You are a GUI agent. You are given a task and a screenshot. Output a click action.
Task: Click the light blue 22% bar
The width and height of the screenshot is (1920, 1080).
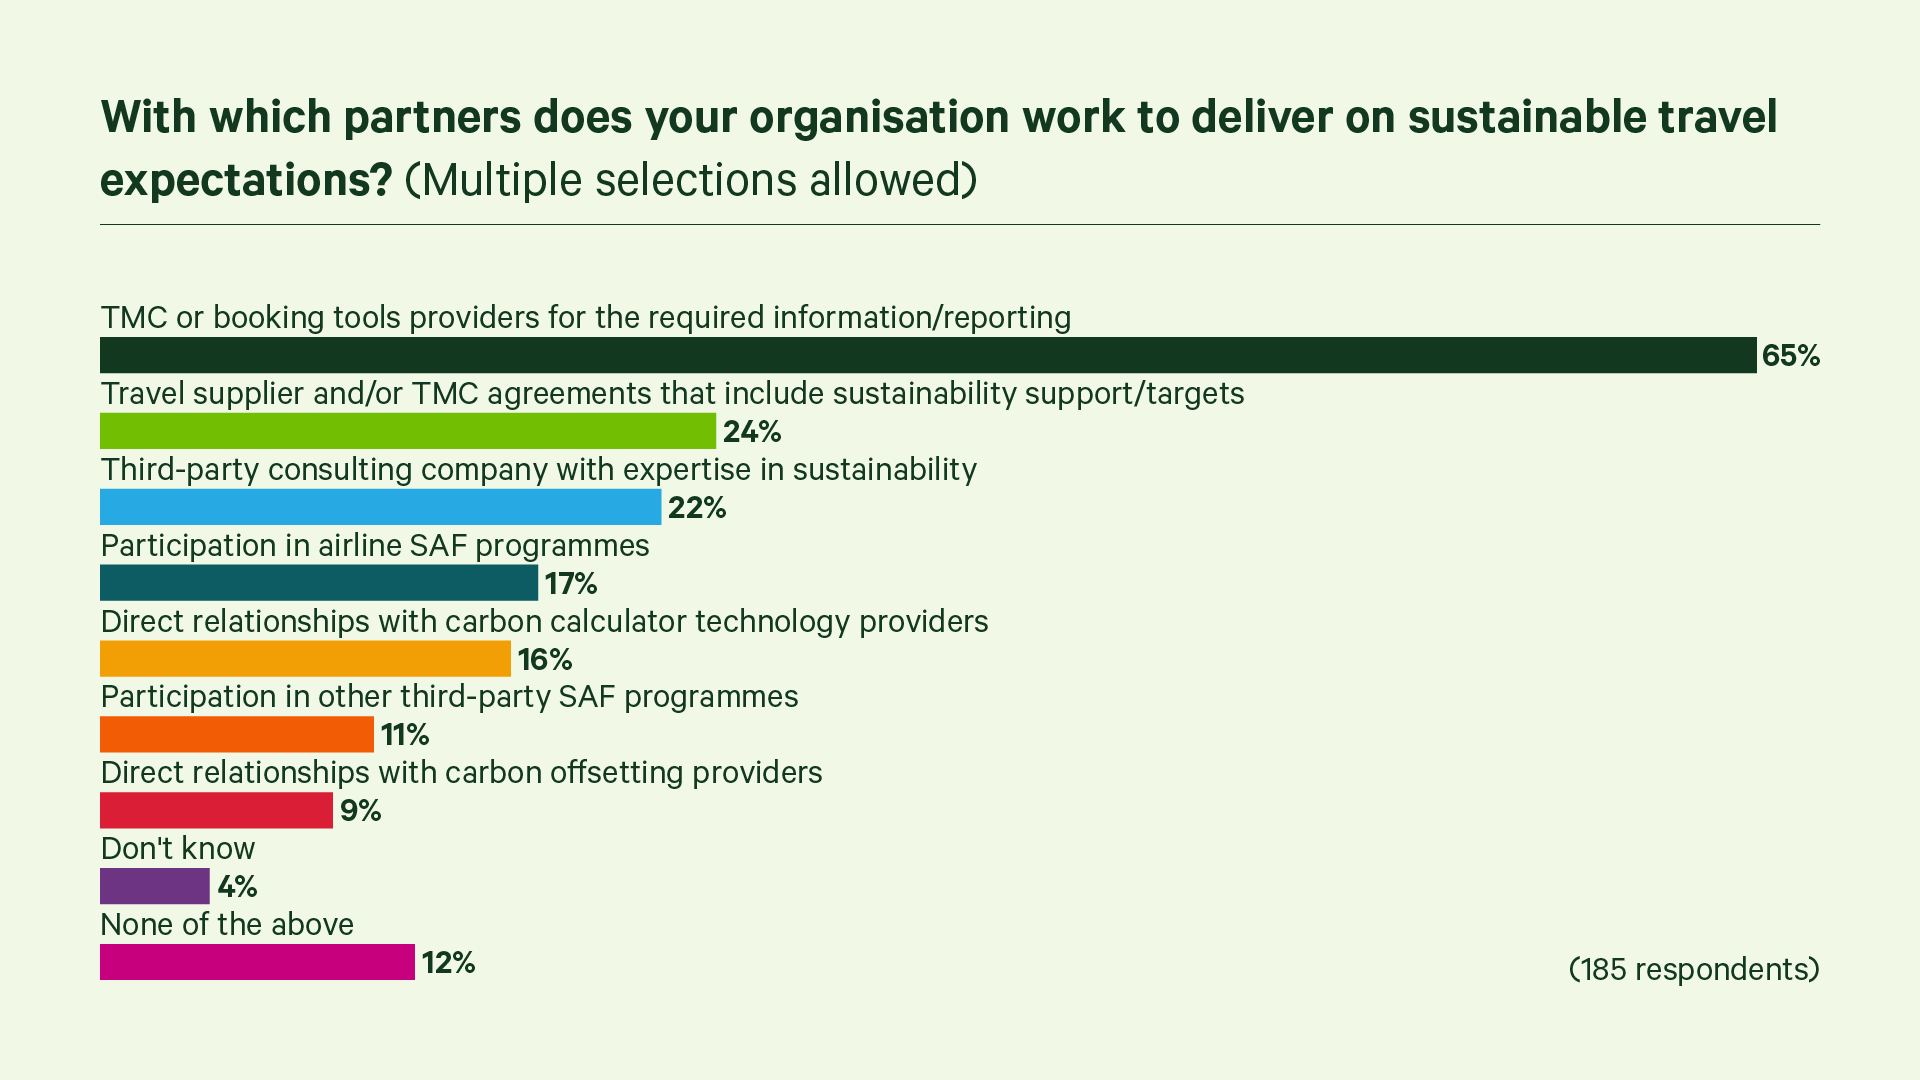click(380, 507)
